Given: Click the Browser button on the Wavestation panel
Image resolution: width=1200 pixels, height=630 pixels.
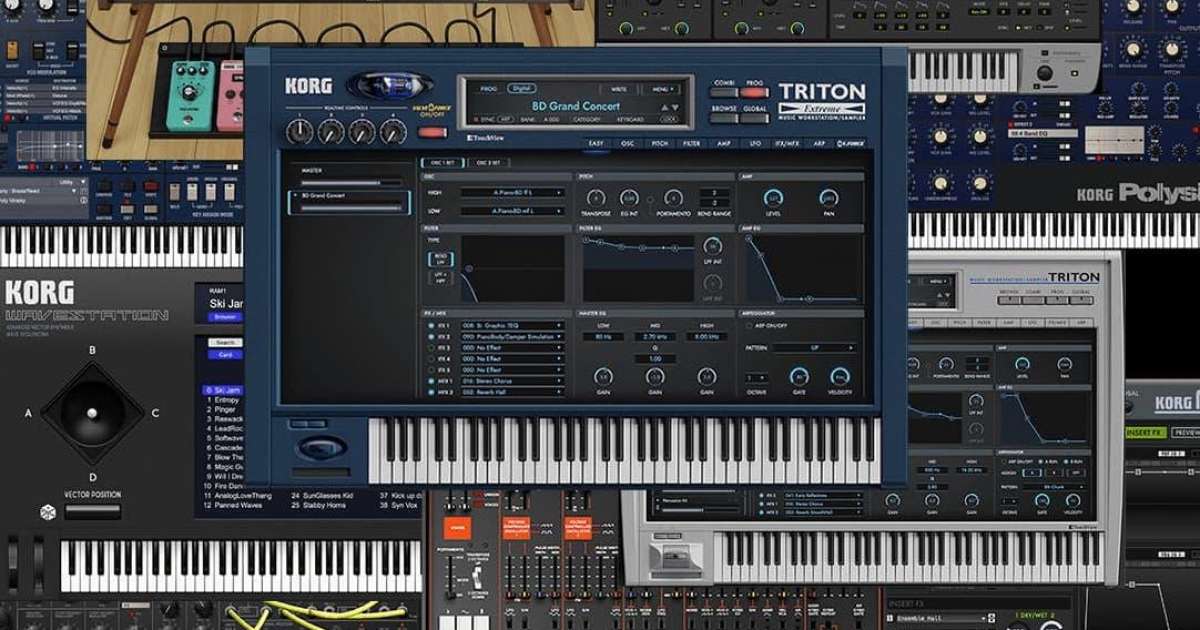Looking at the screenshot, I should click(225, 317).
